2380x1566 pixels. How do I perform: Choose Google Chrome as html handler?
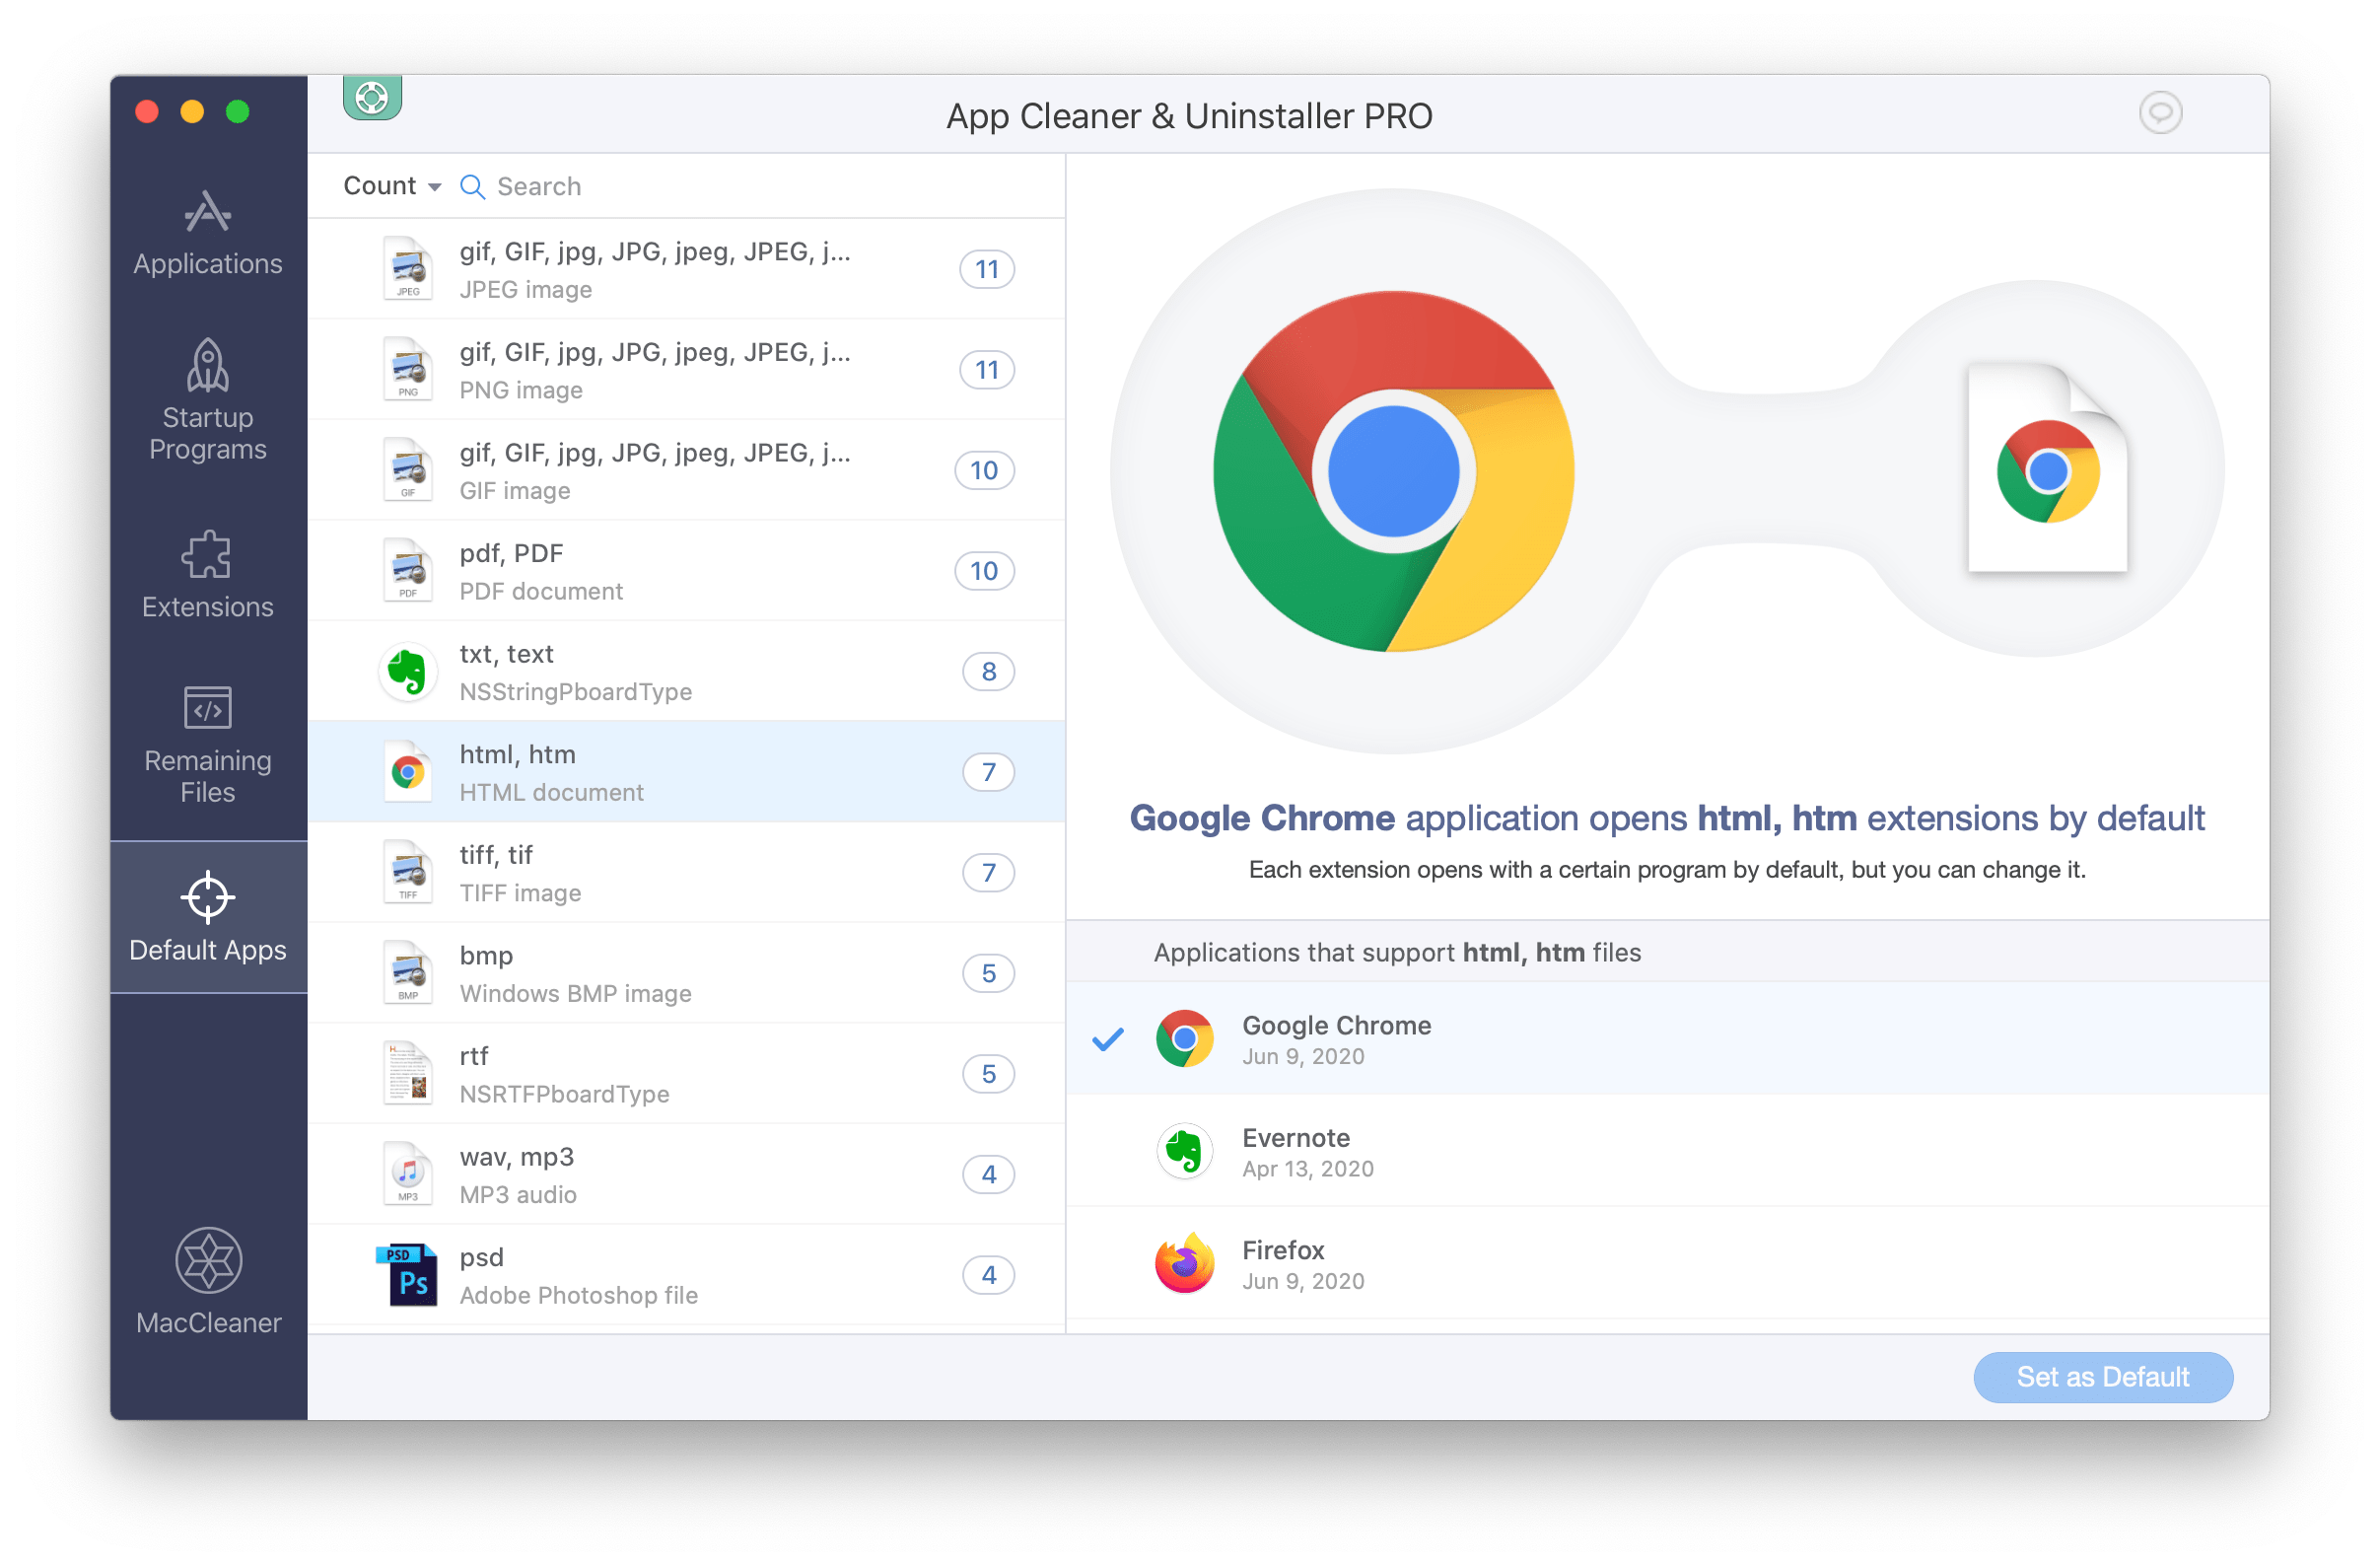pyautogui.click(x=1668, y=1039)
